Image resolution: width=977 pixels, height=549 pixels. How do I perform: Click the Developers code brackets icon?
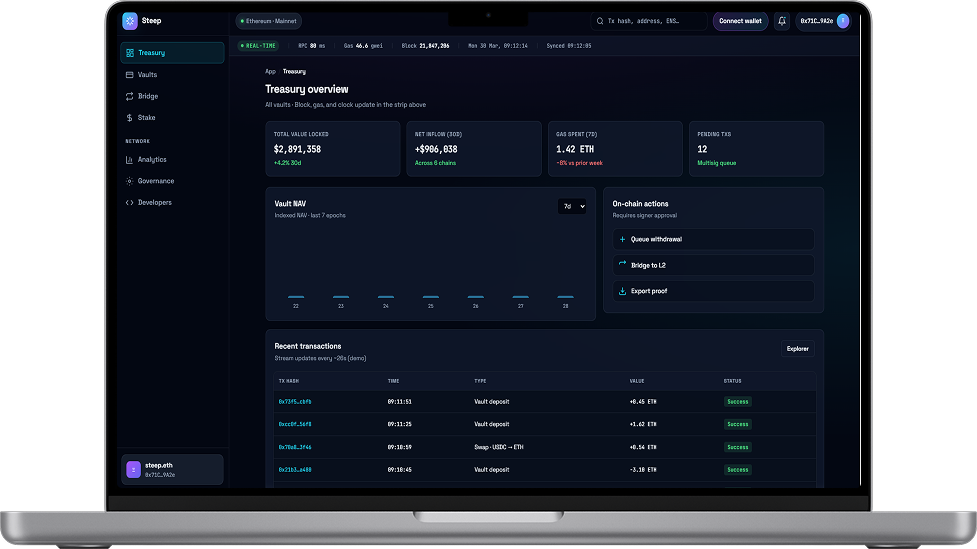tap(129, 203)
